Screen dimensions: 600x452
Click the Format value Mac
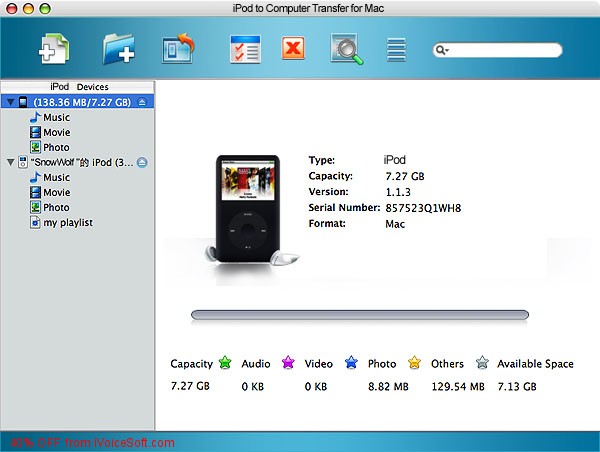pyautogui.click(x=395, y=224)
